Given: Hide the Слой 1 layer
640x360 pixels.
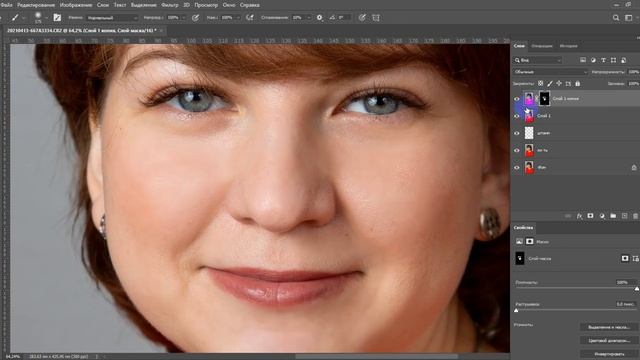Looking at the screenshot, I should [517, 116].
